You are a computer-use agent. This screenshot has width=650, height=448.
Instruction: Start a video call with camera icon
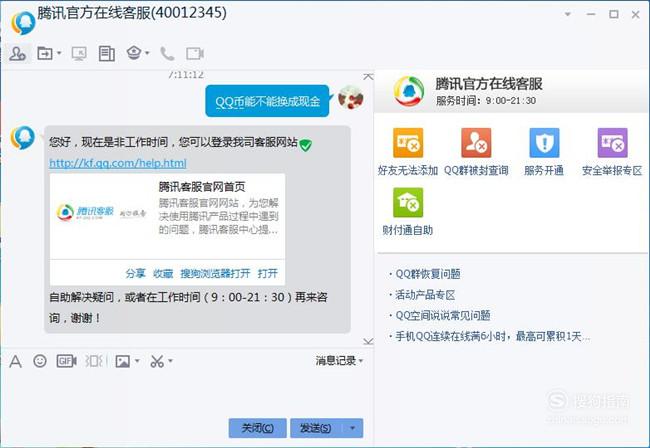[x=194, y=53]
